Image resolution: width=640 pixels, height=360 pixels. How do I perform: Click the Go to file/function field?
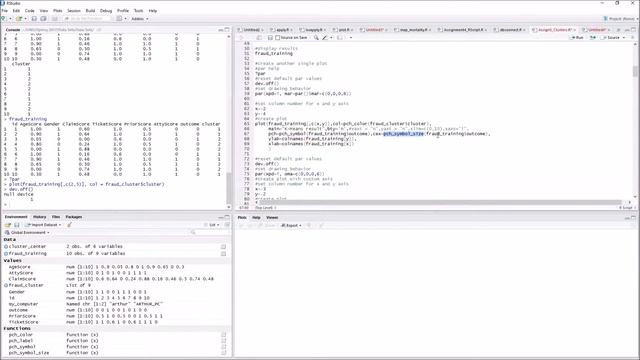(87, 19)
